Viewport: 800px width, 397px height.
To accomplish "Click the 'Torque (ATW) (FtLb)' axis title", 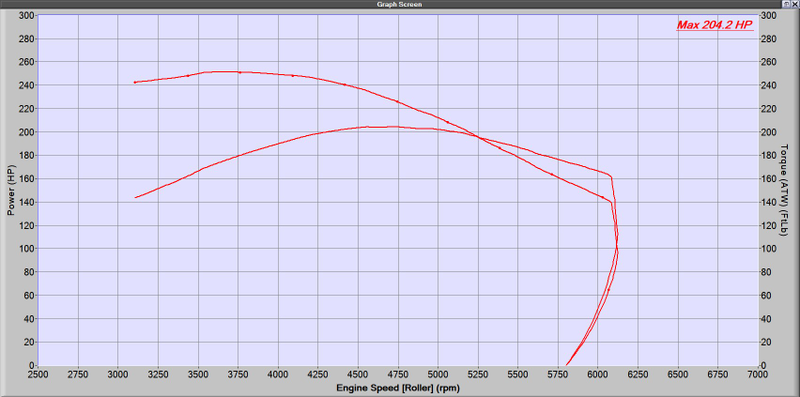I will pos(784,190).
